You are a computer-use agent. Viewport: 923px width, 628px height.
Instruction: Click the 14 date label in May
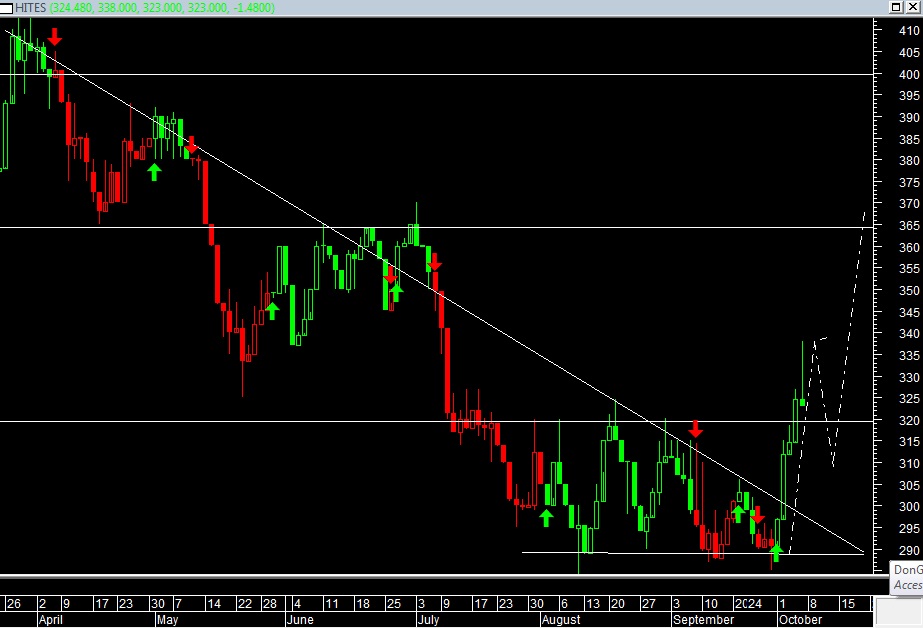pos(214,604)
